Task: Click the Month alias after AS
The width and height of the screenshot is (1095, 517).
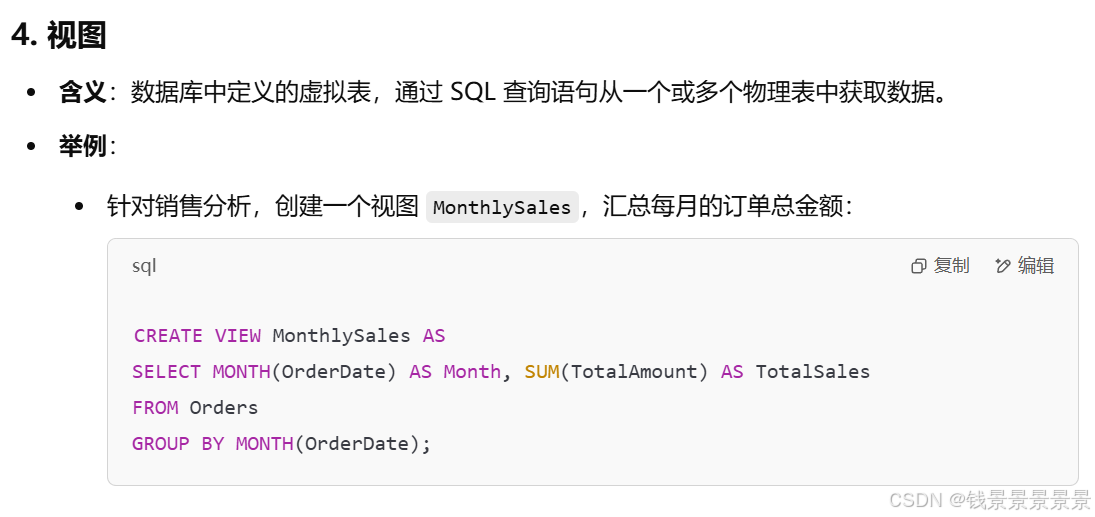Action: tap(472, 372)
